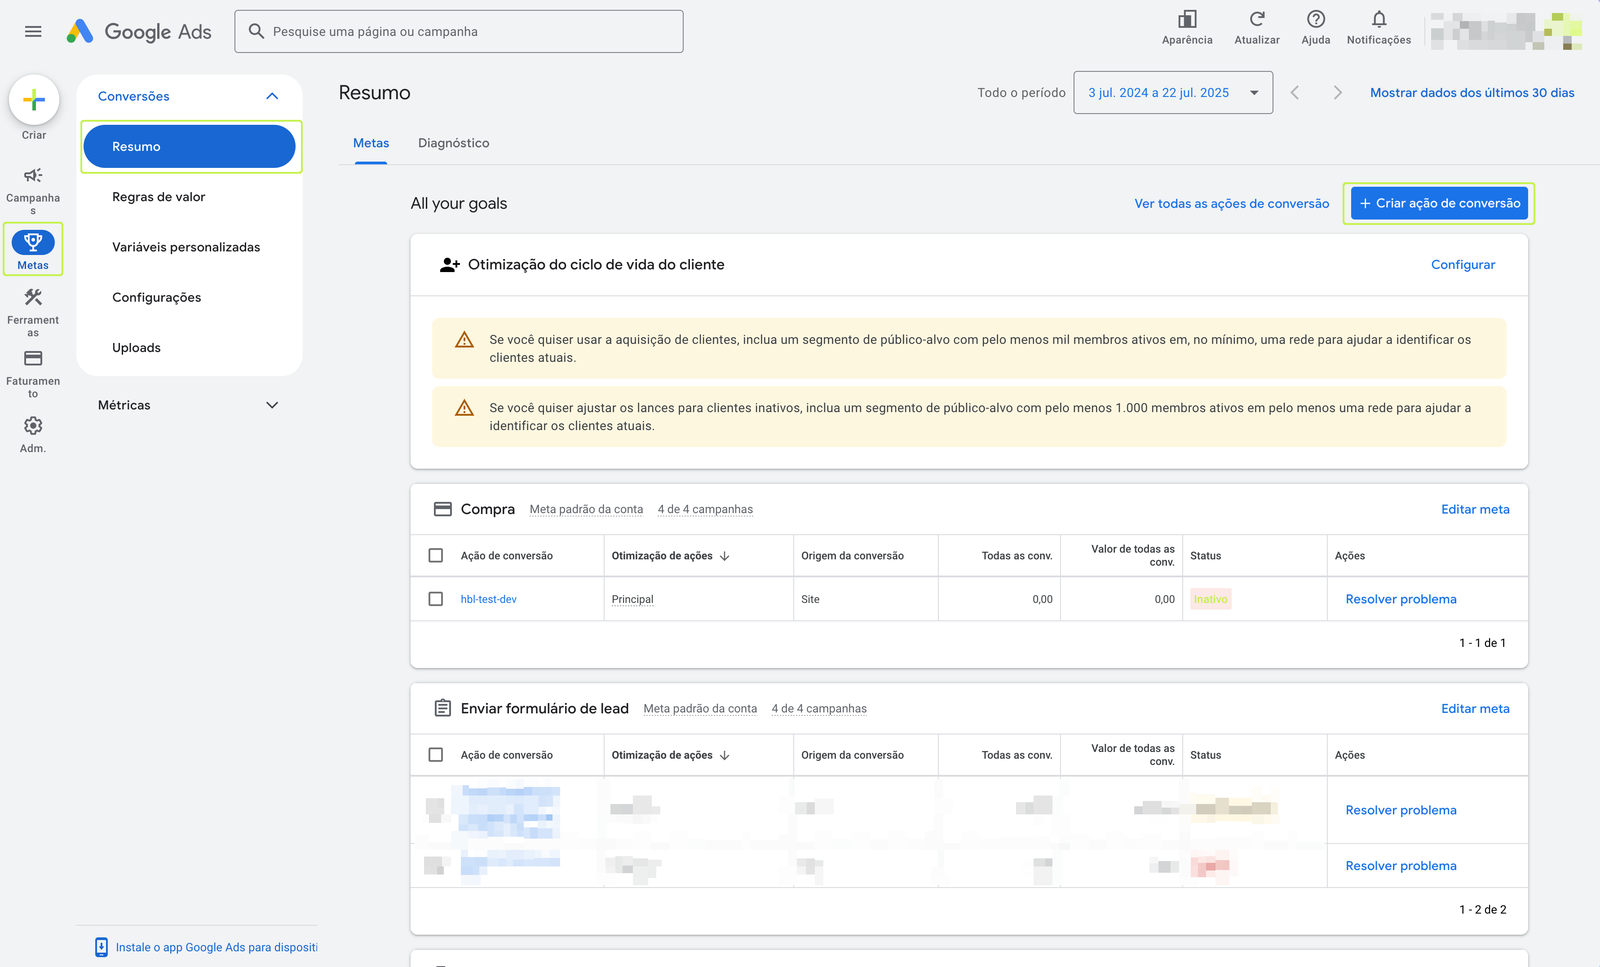Click Resolver problema for hbl-test-dev
The image size is (1600, 967).
(1401, 599)
